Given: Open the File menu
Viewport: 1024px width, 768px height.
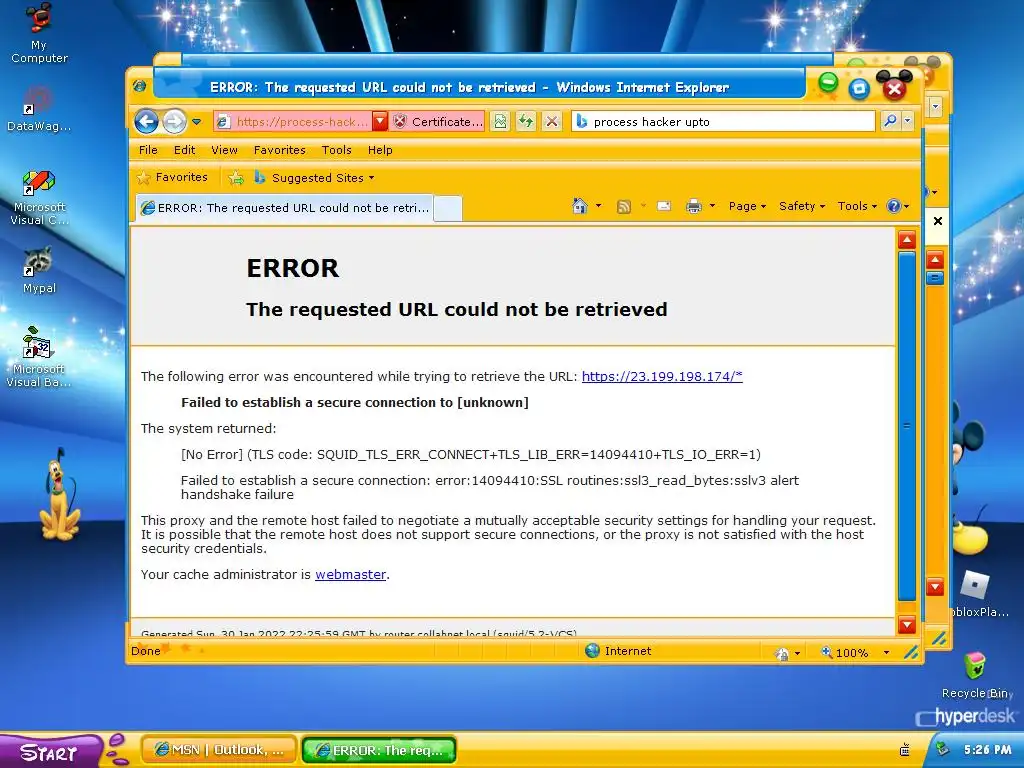Looking at the screenshot, I should click(148, 150).
